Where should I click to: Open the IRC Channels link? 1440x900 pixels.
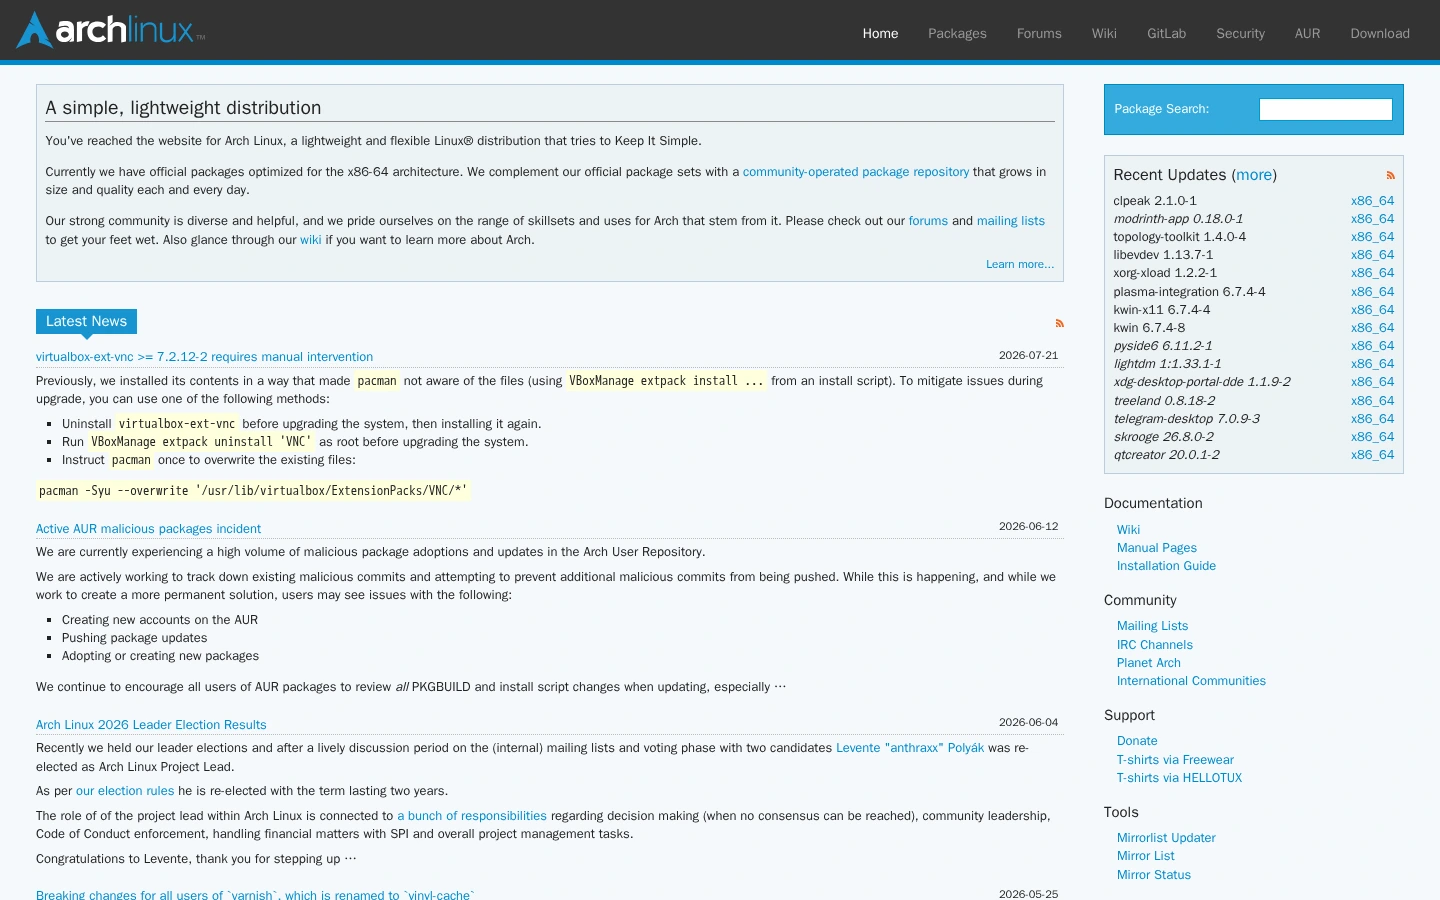[x=1155, y=645]
